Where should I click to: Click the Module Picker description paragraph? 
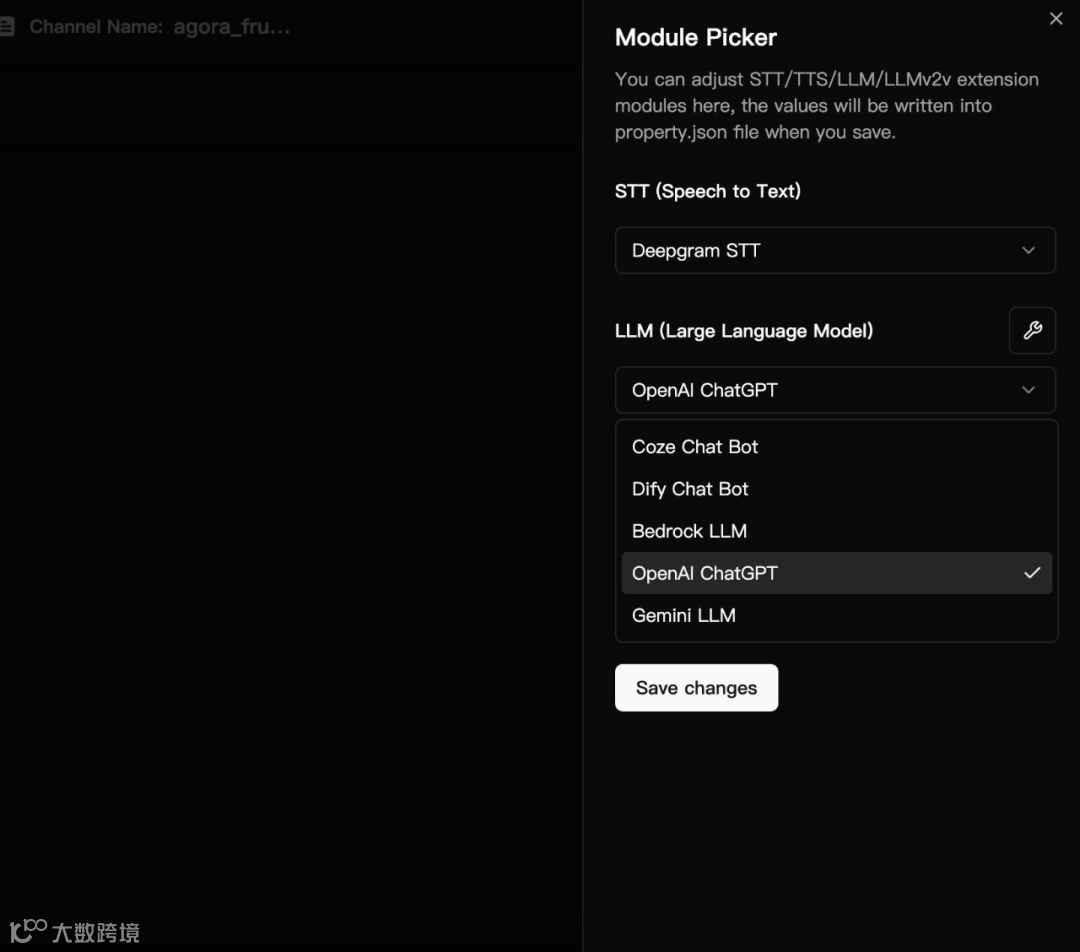click(827, 105)
